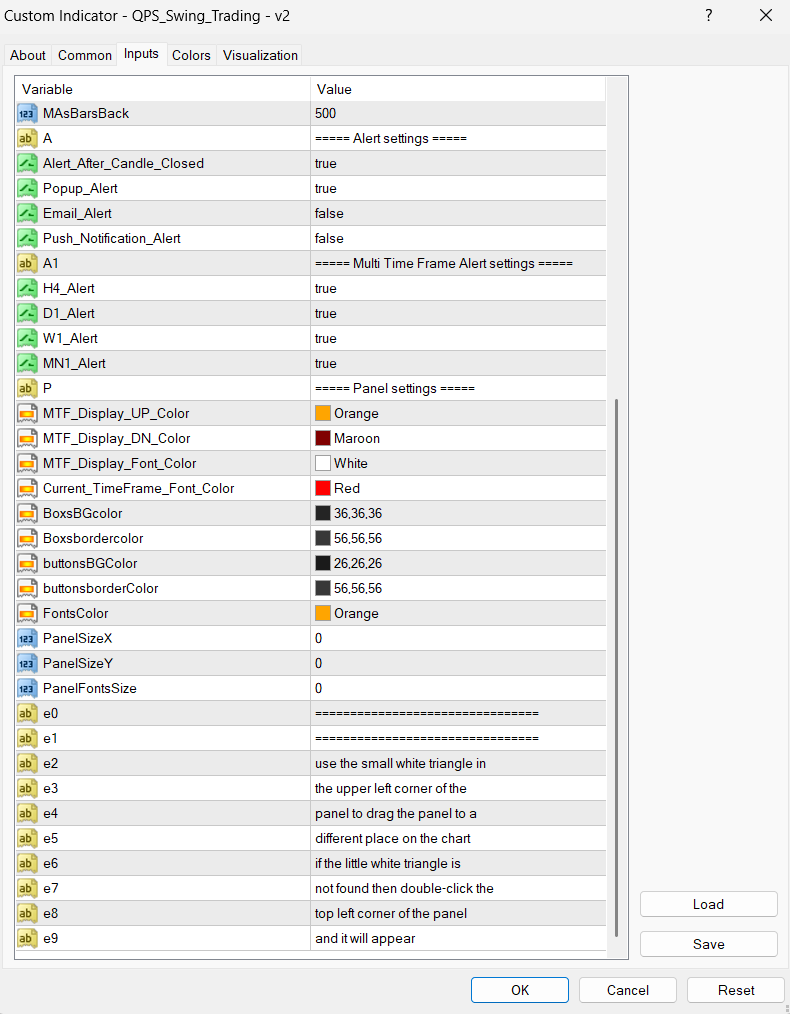Open the D1_Alert value dropdown
This screenshot has height=1014, width=790.
pyautogui.click(x=457, y=313)
